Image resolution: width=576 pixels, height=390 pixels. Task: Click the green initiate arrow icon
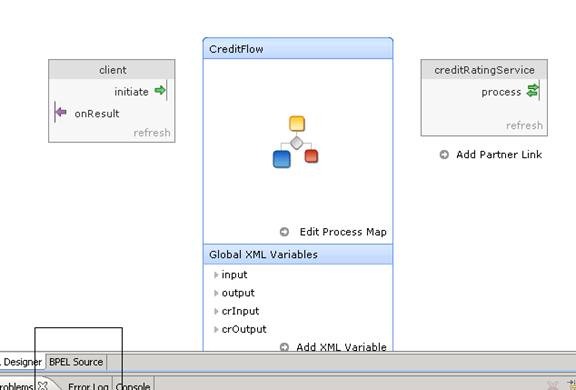click(160, 90)
